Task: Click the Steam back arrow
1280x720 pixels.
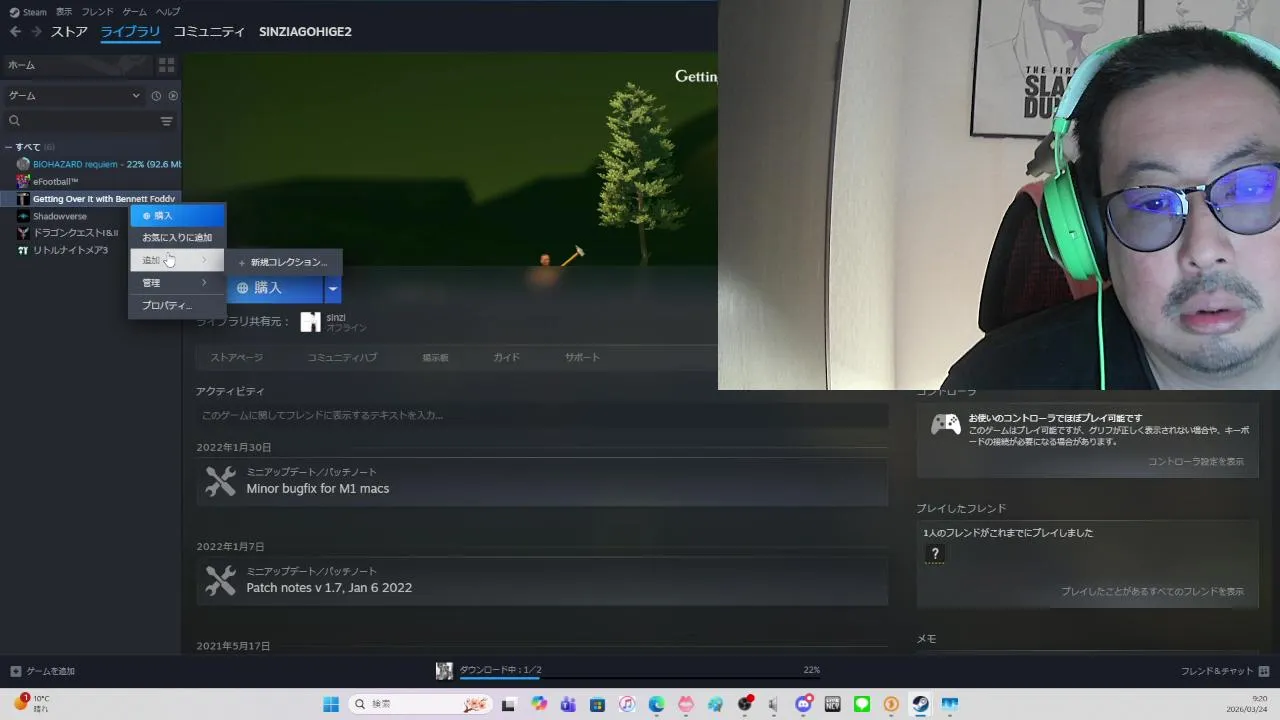Action: (x=15, y=32)
